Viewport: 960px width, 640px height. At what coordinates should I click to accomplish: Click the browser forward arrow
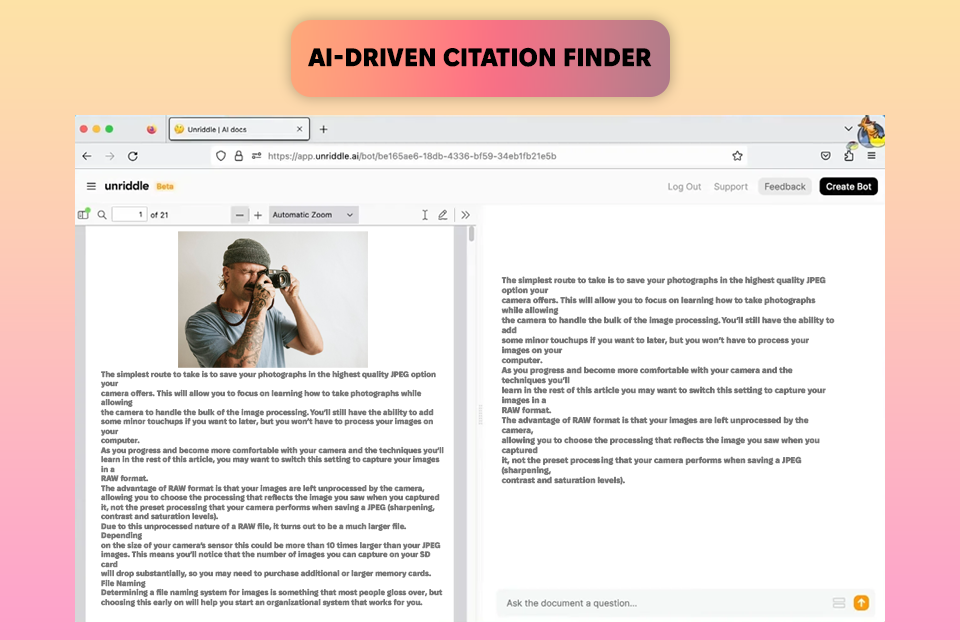click(x=110, y=156)
